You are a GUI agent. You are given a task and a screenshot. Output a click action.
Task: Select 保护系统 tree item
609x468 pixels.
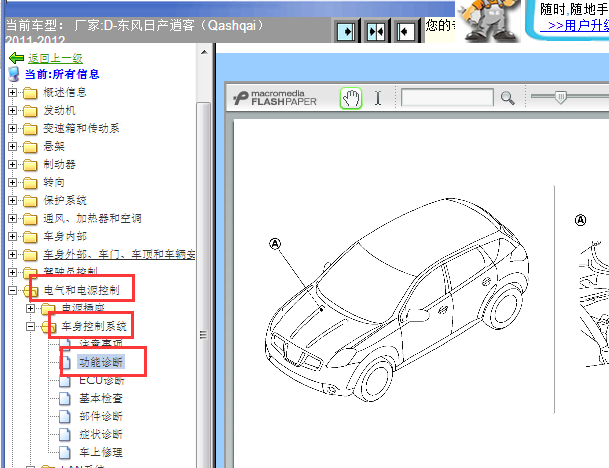64,200
